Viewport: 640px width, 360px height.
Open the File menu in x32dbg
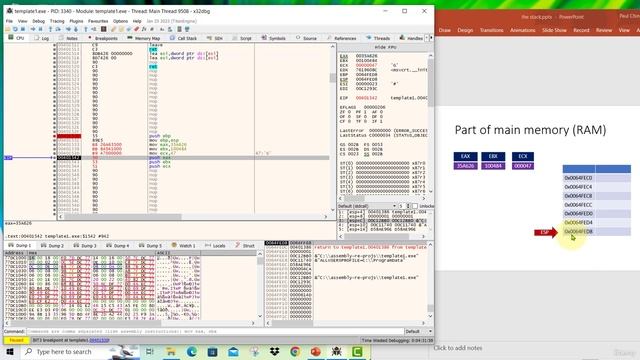pos(9,21)
